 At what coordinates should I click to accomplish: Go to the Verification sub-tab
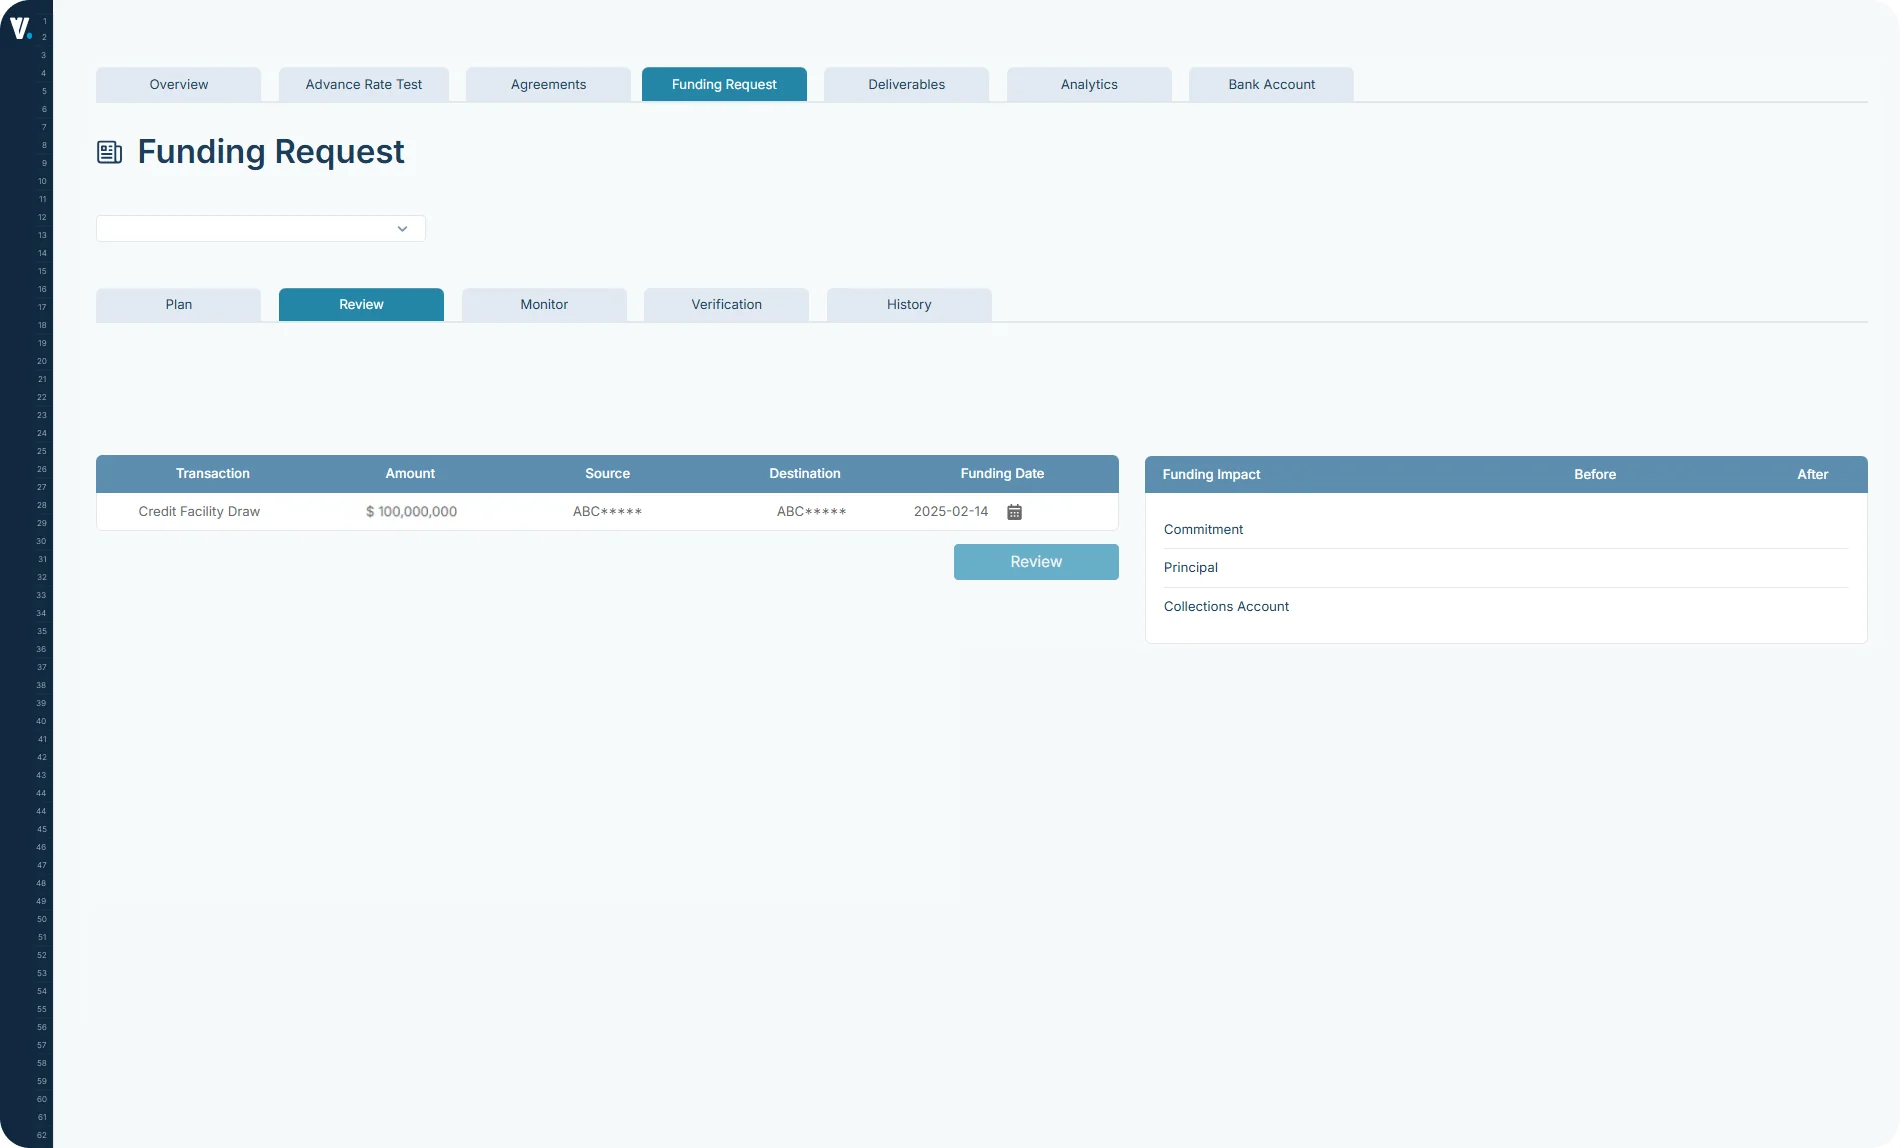click(726, 304)
